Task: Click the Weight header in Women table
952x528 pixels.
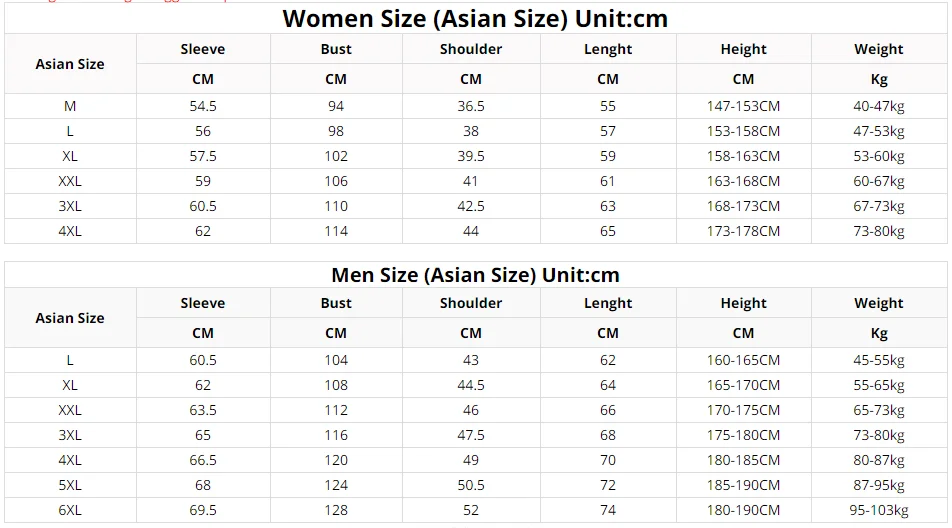Action: (x=878, y=49)
